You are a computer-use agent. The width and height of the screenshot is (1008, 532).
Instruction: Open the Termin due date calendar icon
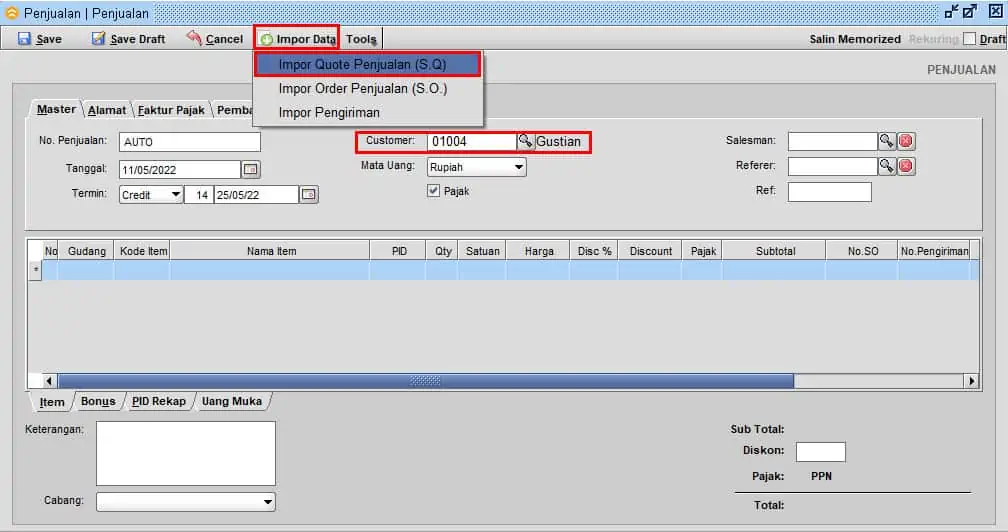[309, 194]
